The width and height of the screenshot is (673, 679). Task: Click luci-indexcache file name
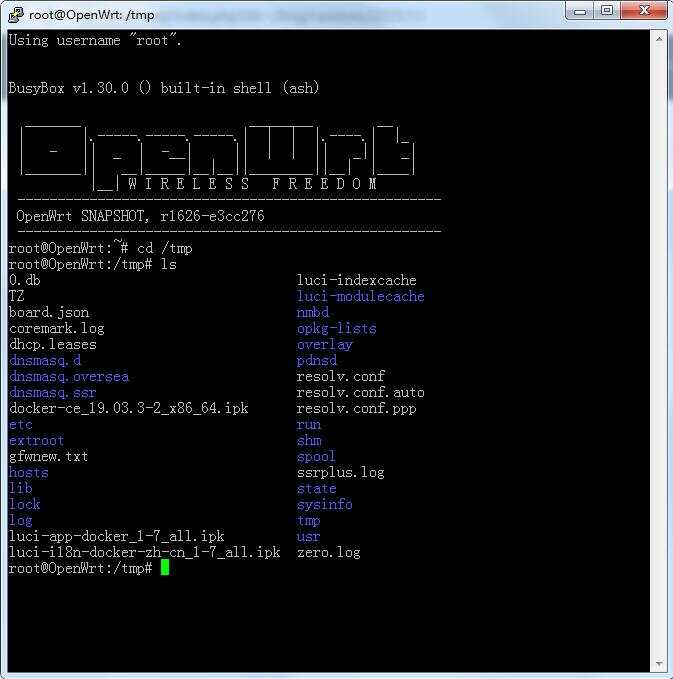[x=356, y=280]
